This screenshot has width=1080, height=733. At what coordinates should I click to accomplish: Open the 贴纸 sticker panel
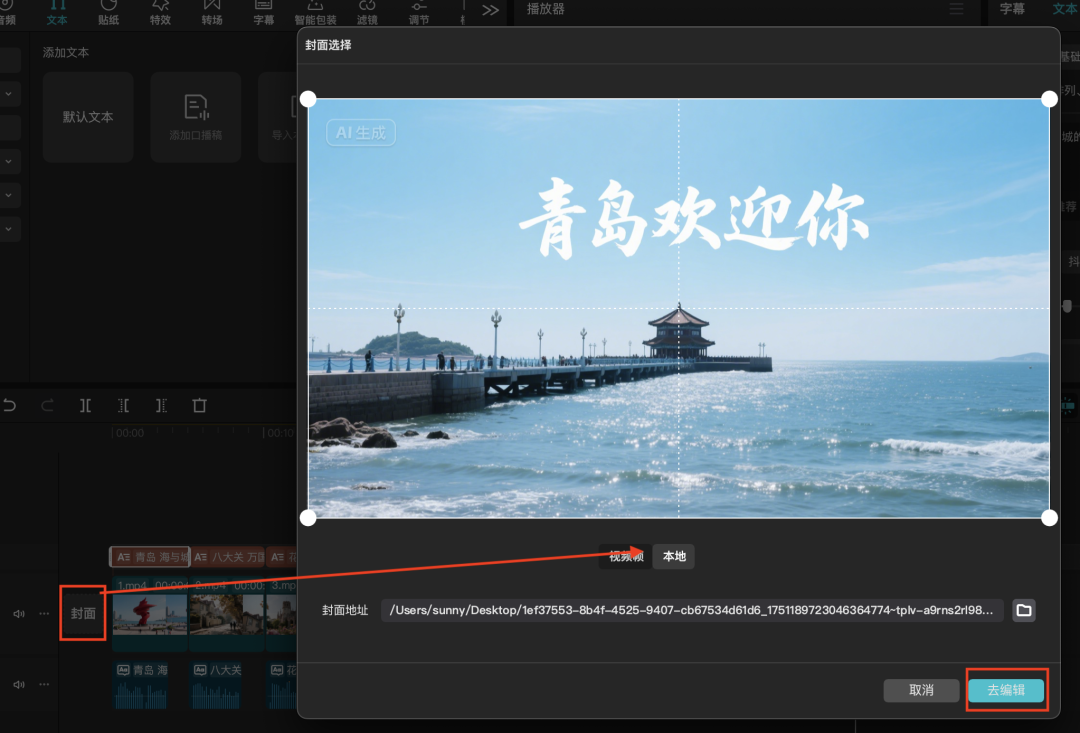[x=108, y=14]
